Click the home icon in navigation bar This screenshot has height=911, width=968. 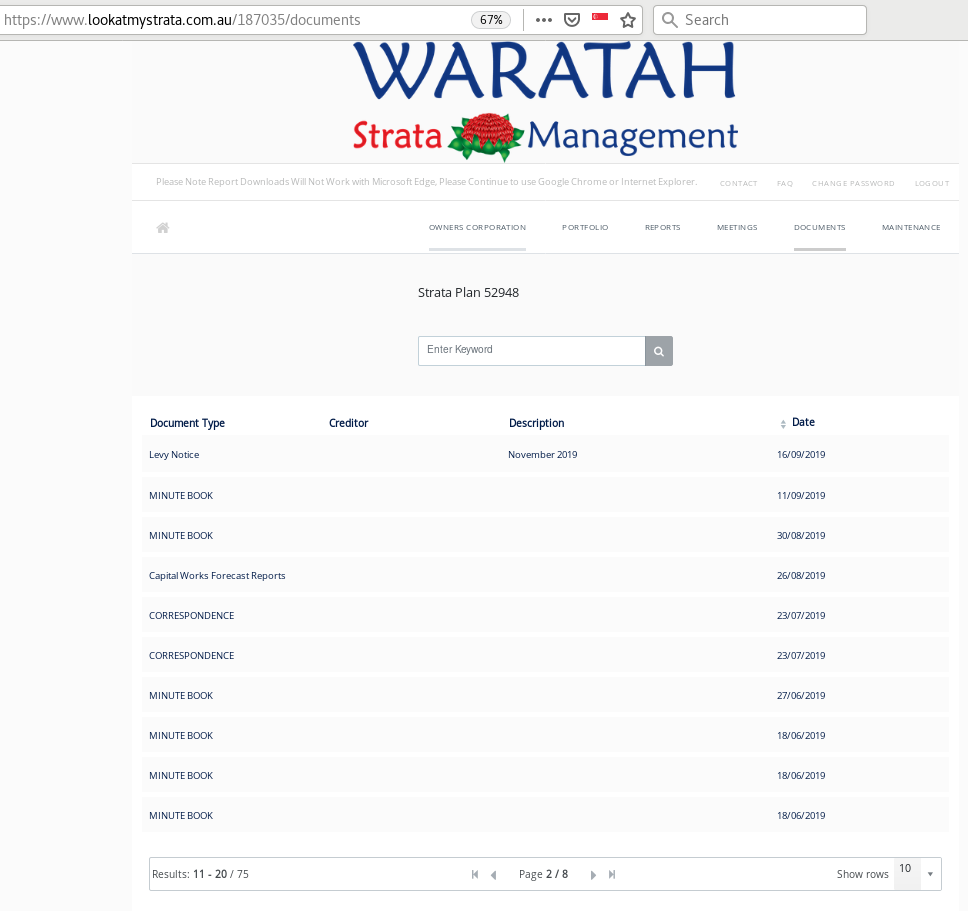coord(163,228)
